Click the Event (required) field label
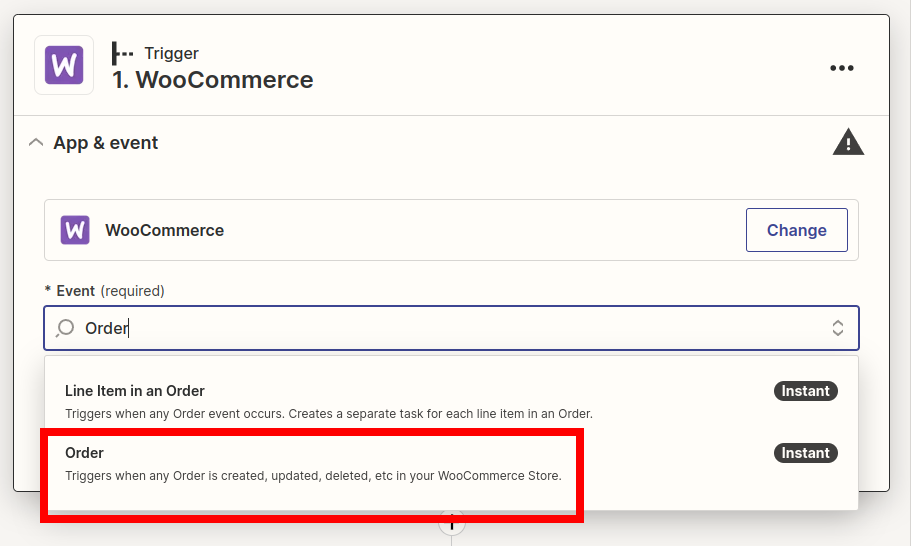The image size is (911, 546). tap(105, 291)
